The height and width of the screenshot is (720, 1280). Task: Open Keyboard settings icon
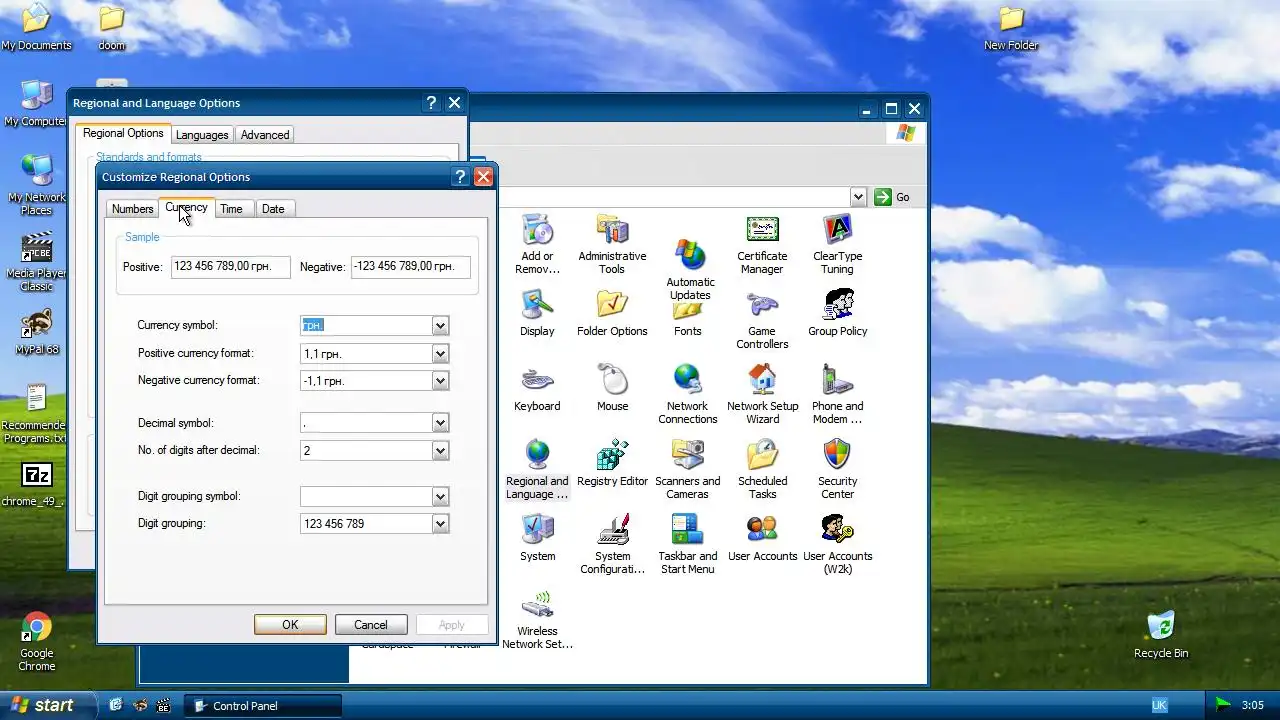tap(537, 388)
